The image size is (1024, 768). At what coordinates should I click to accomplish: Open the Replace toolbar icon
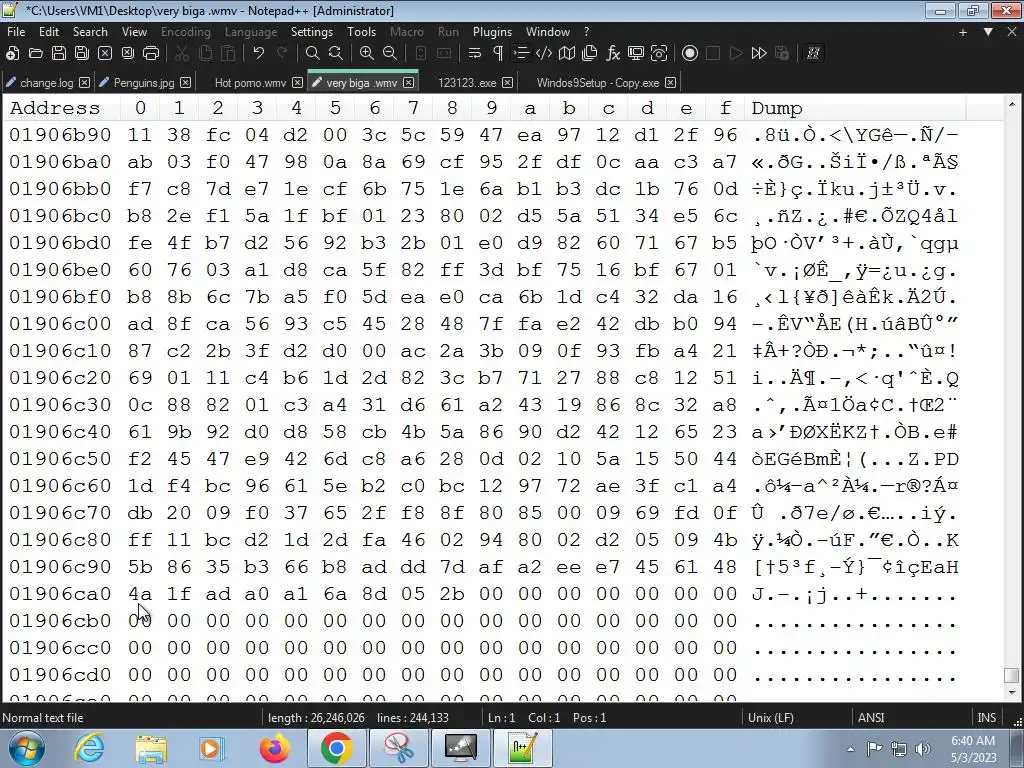(336, 54)
